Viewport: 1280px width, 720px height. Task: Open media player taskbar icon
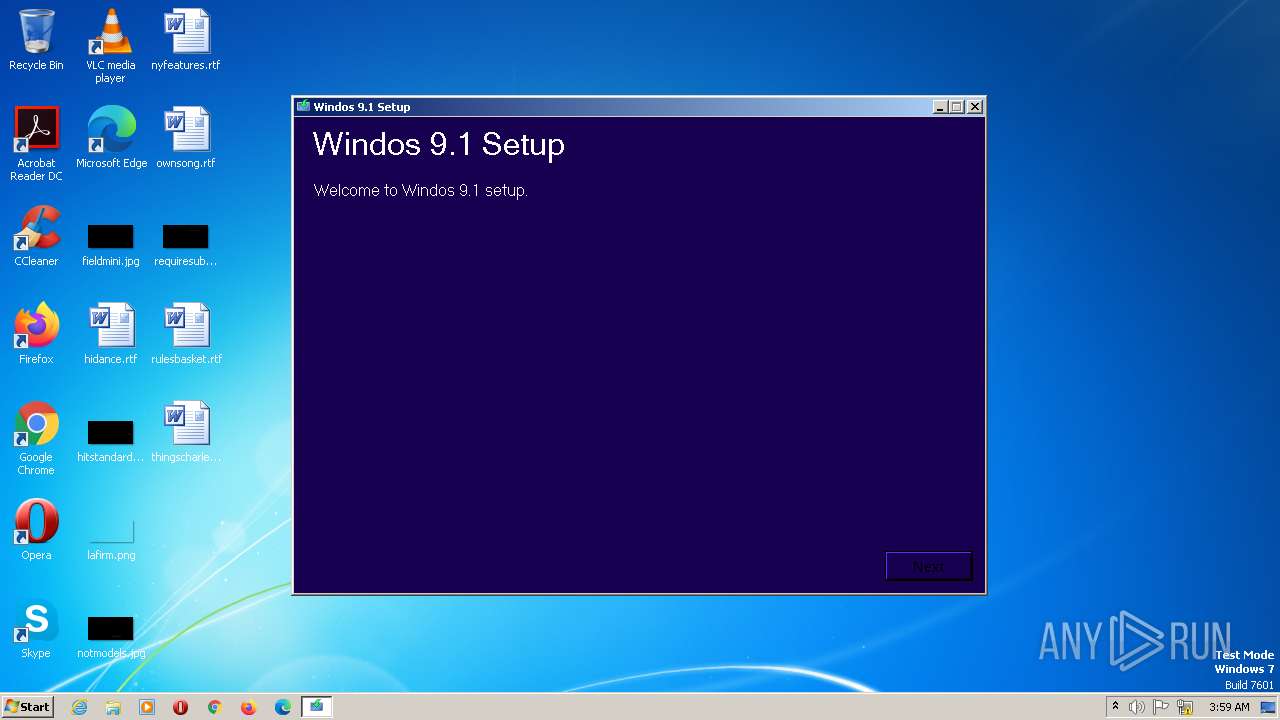click(147, 707)
